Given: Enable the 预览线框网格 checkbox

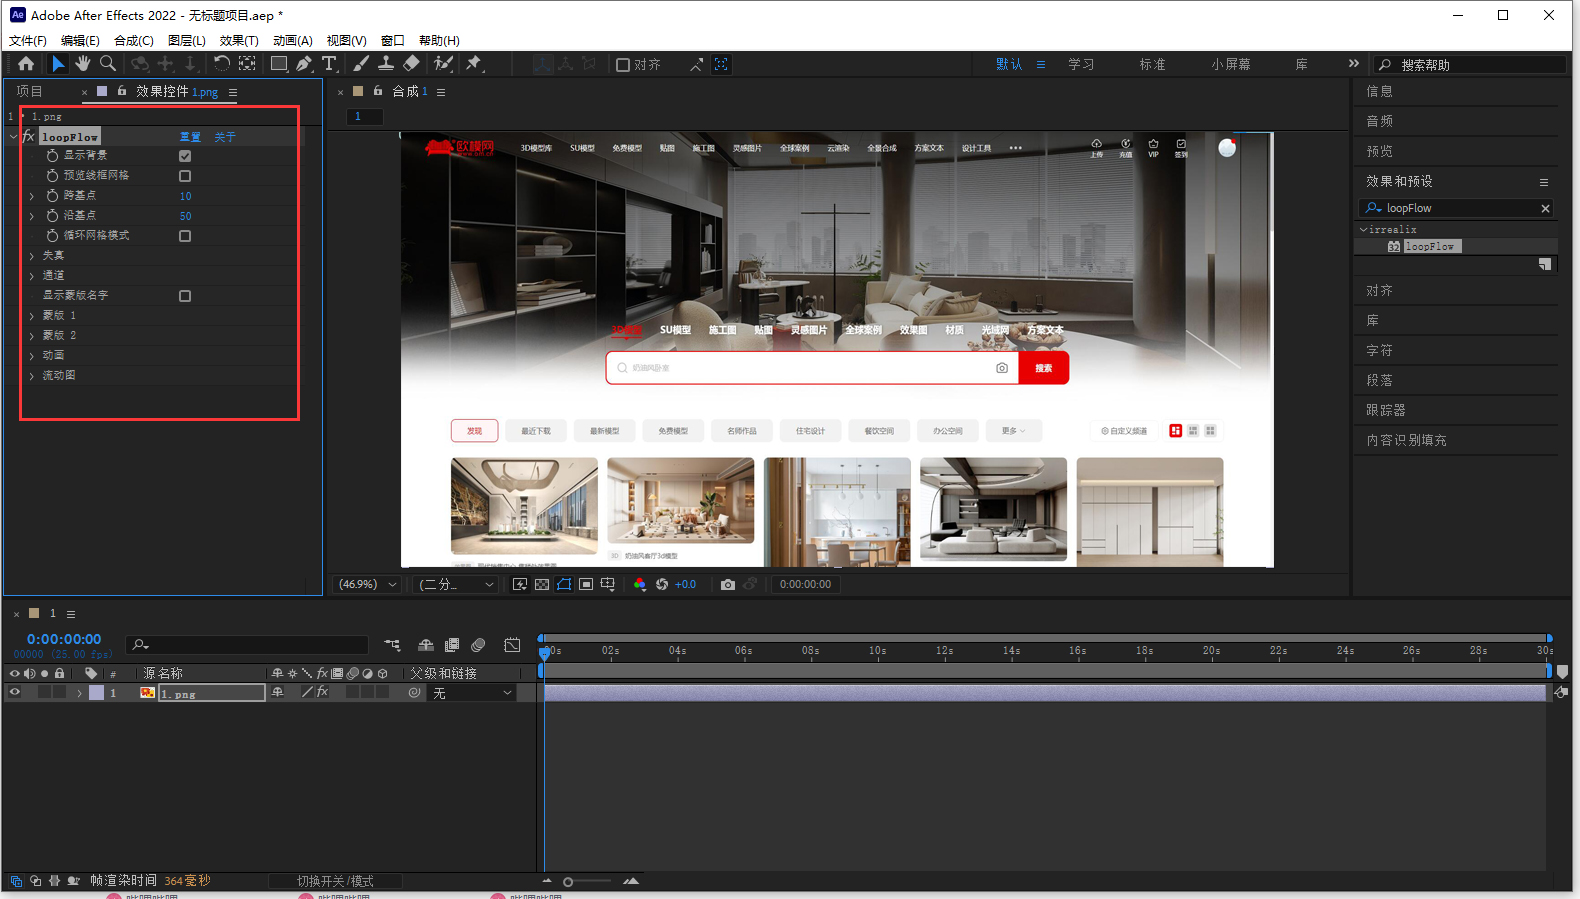Looking at the screenshot, I should 185,176.
